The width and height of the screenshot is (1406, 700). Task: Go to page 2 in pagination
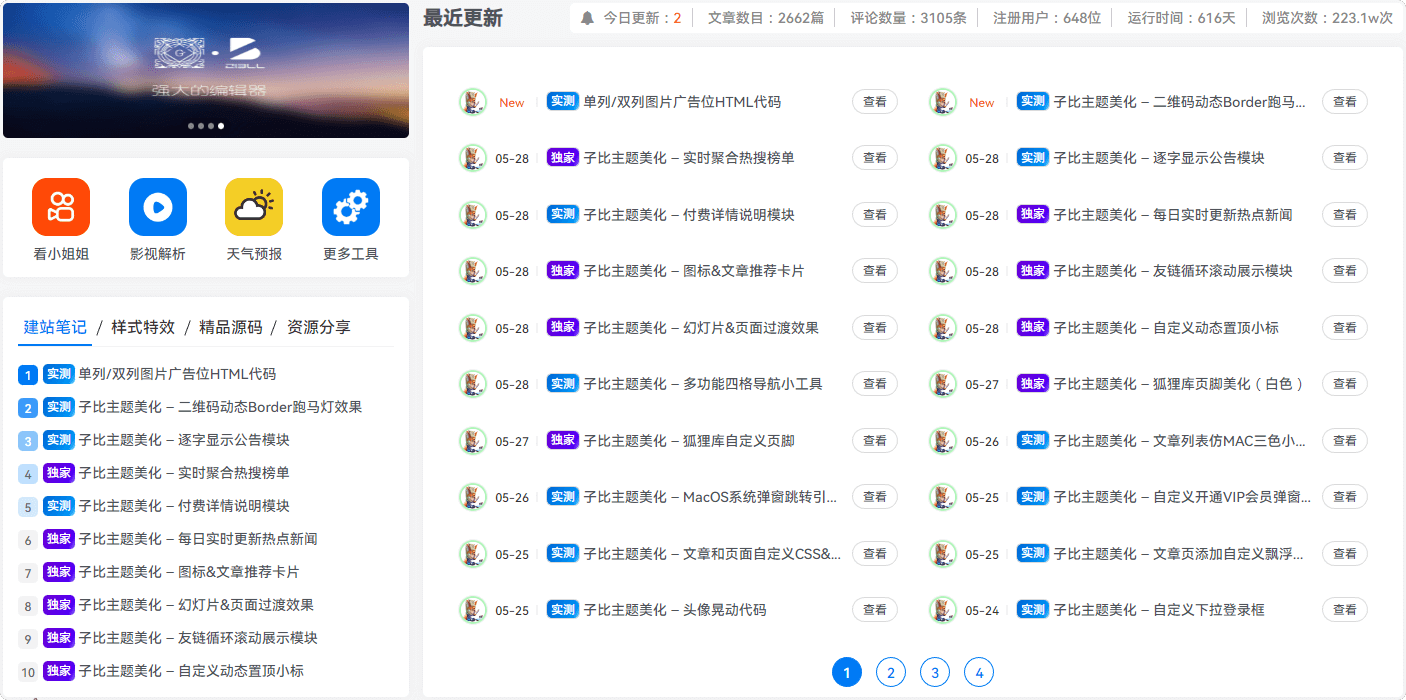891,672
